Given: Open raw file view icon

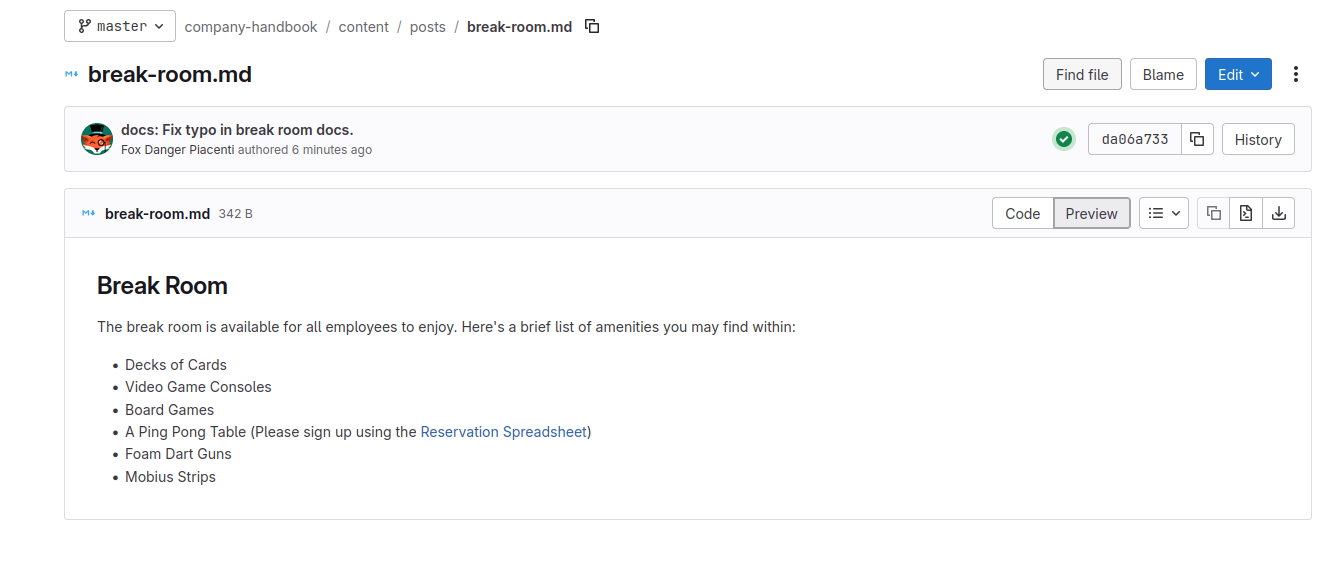Looking at the screenshot, I should (x=1245, y=213).
